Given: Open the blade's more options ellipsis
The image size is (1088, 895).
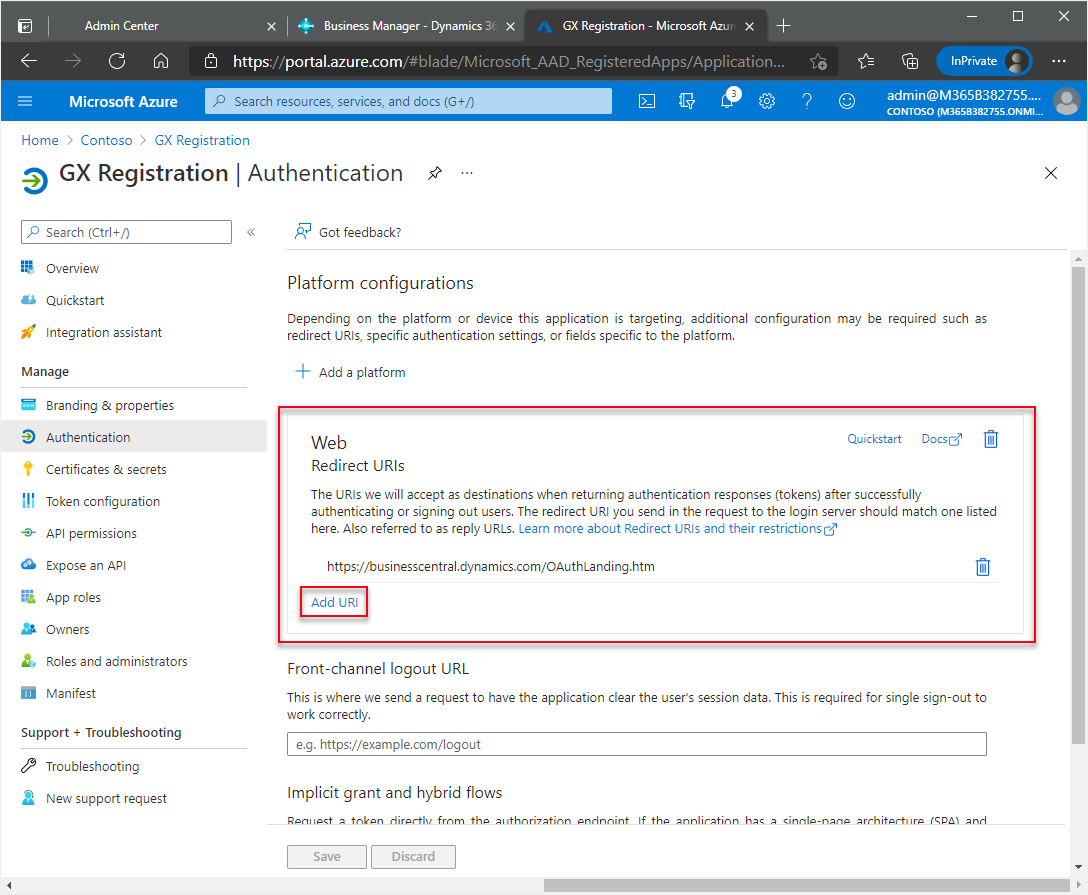Looking at the screenshot, I should pyautogui.click(x=467, y=173).
